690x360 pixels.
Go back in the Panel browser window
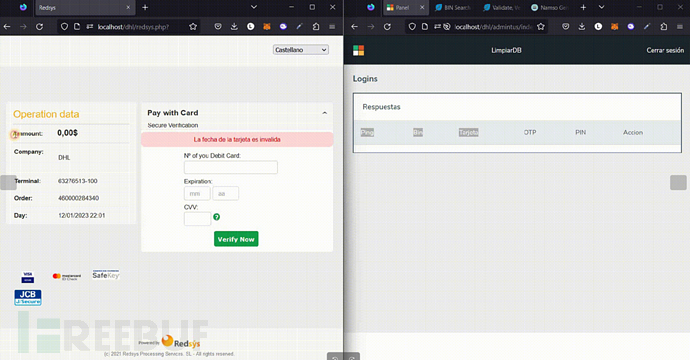click(355, 27)
